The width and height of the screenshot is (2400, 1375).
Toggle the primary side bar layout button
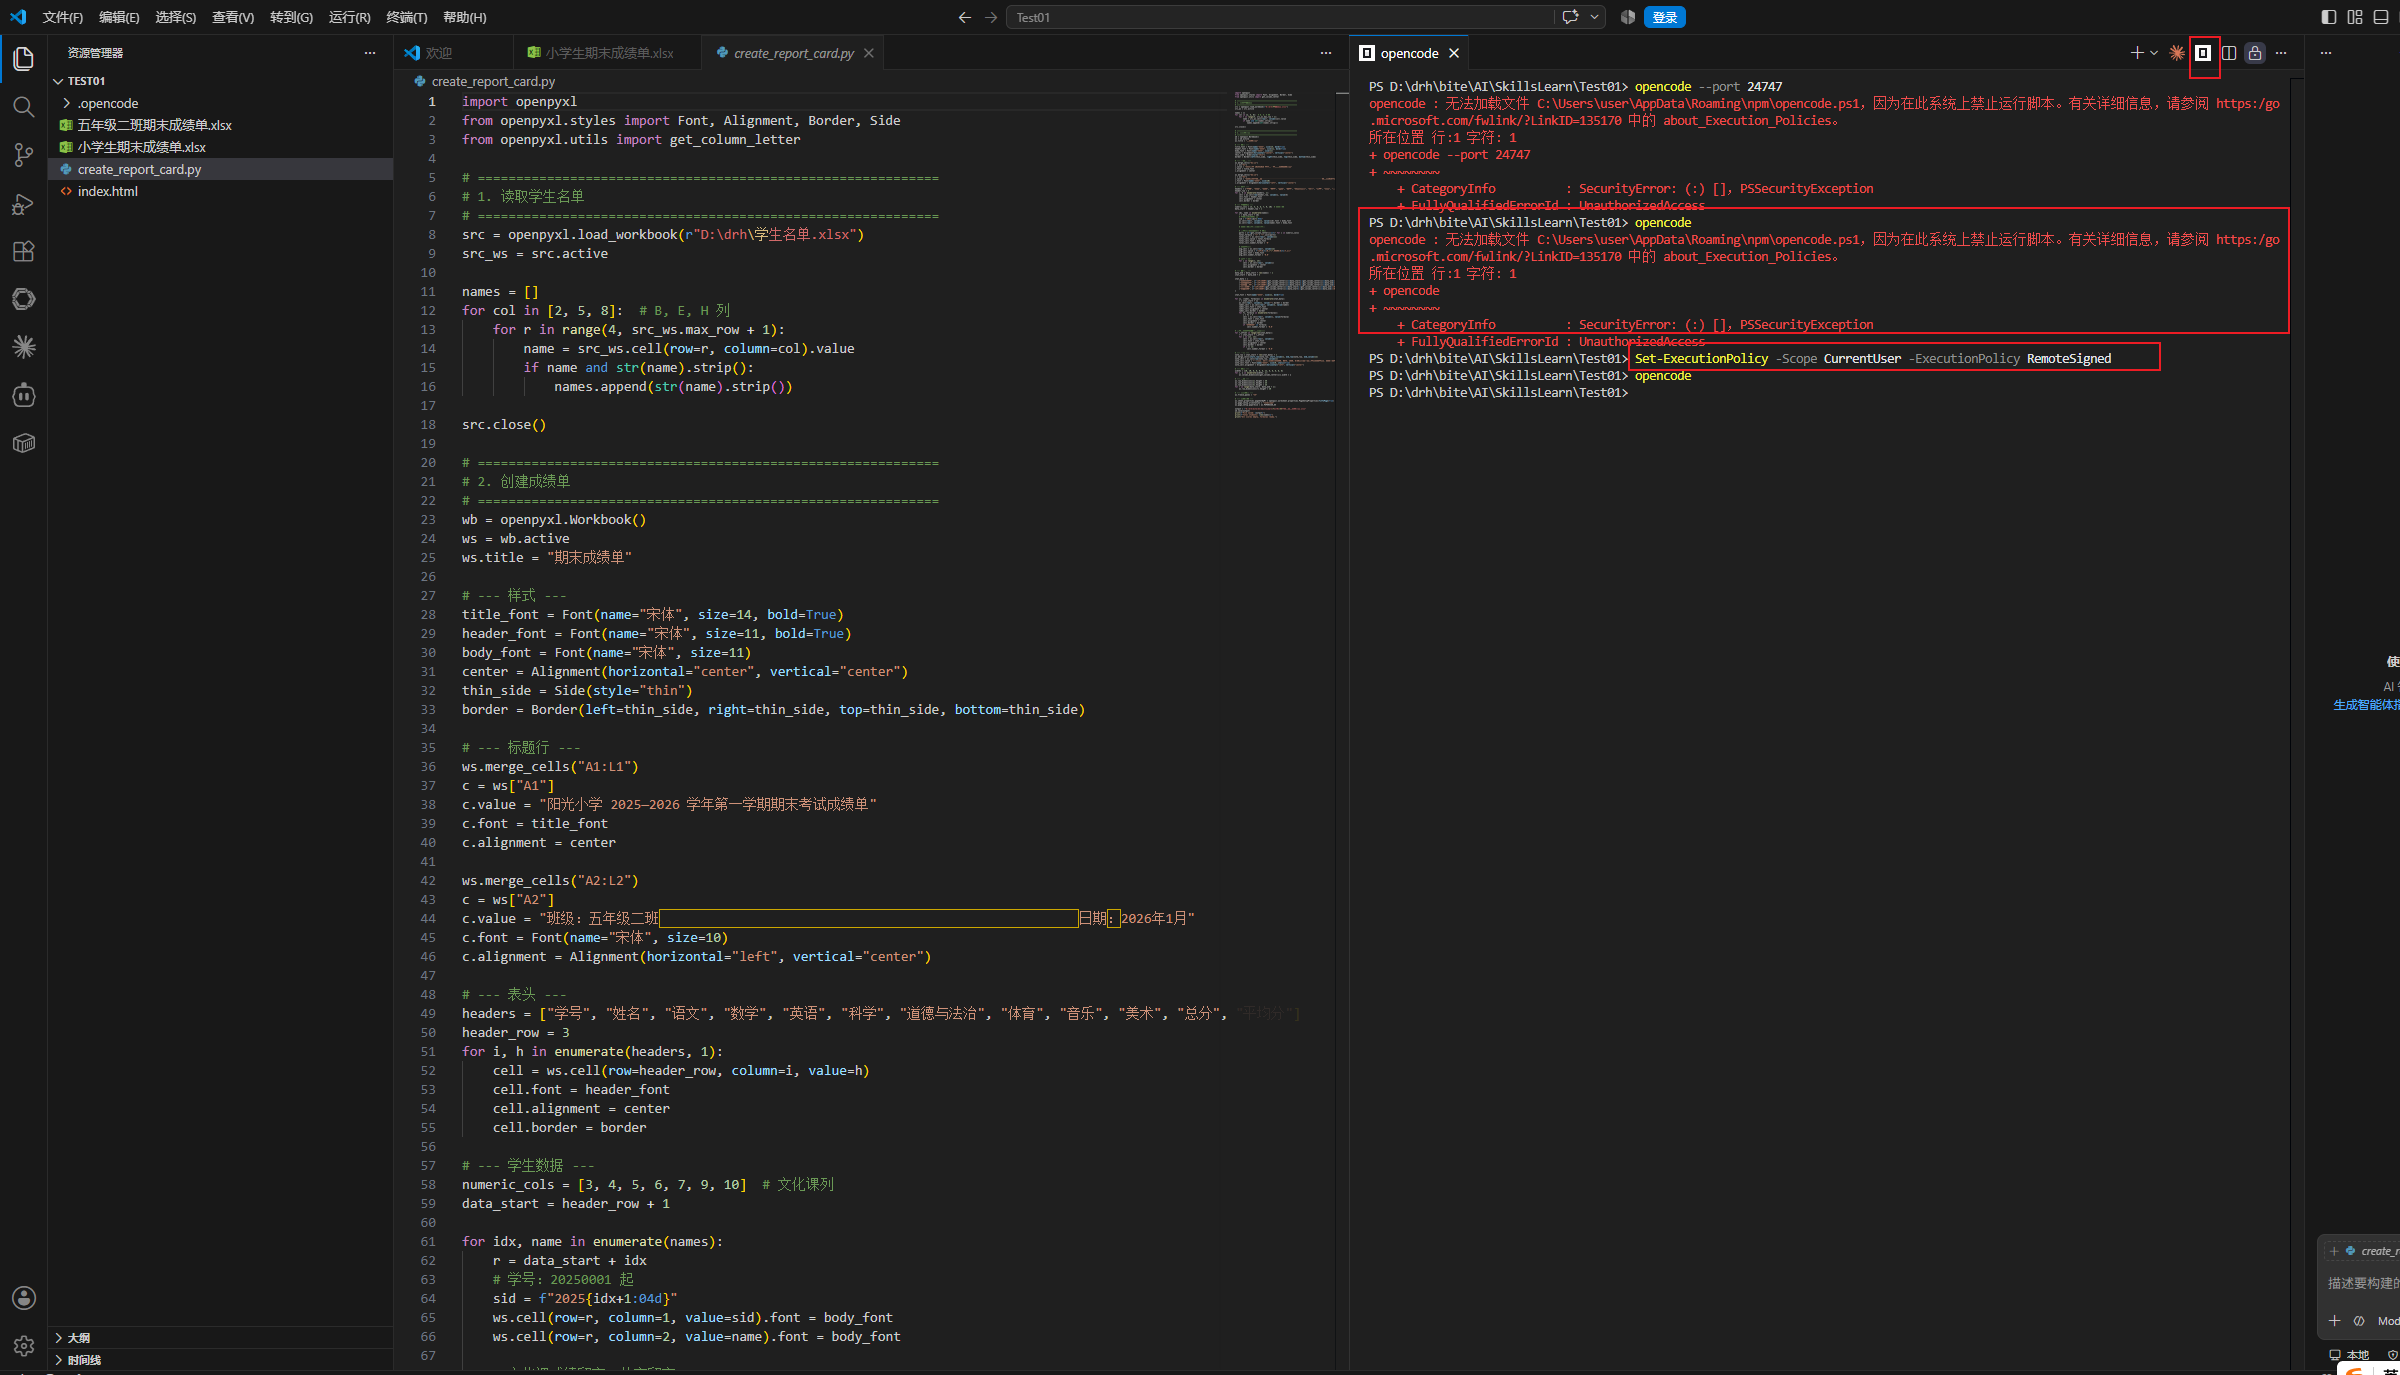tap(2329, 17)
